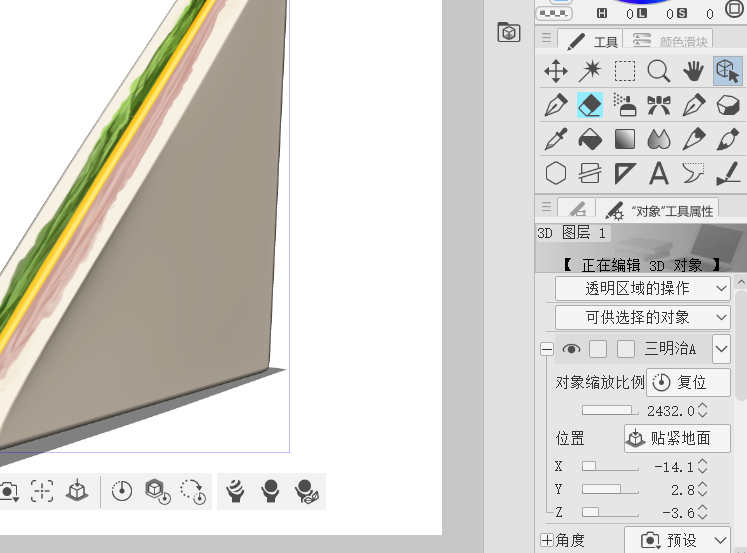
Task: Toggle first checkbox next to 三明治A eye
Action: pos(598,349)
